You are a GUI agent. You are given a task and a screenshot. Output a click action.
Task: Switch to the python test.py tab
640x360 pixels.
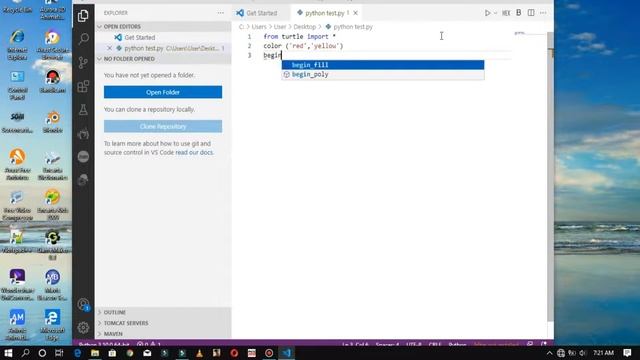coord(325,13)
